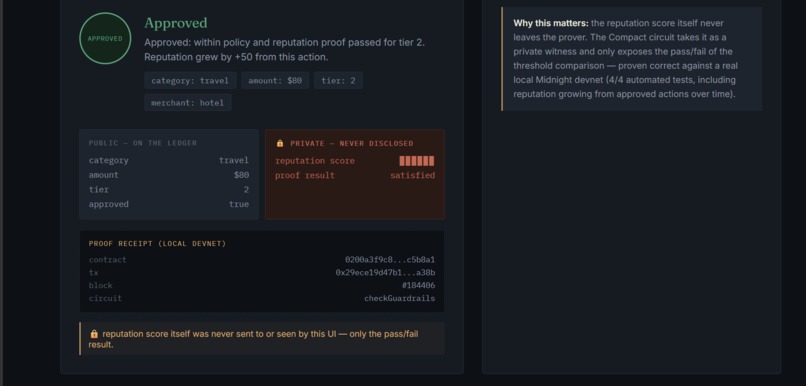
Task: Select the 'amount: $80' tag chip
Action: click(x=275, y=81)
